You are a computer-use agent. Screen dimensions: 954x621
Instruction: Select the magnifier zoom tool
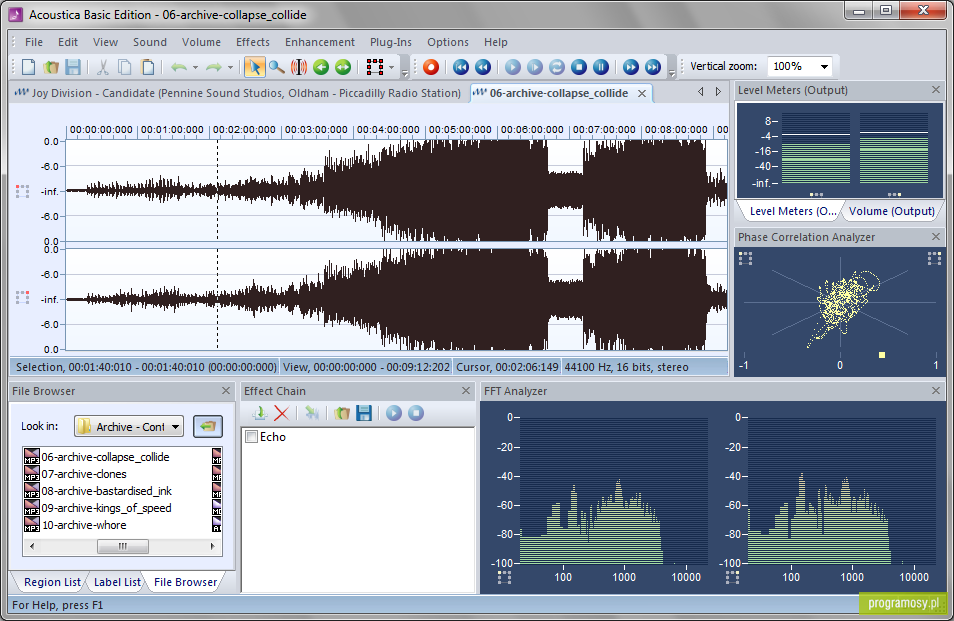click(277, 66)
